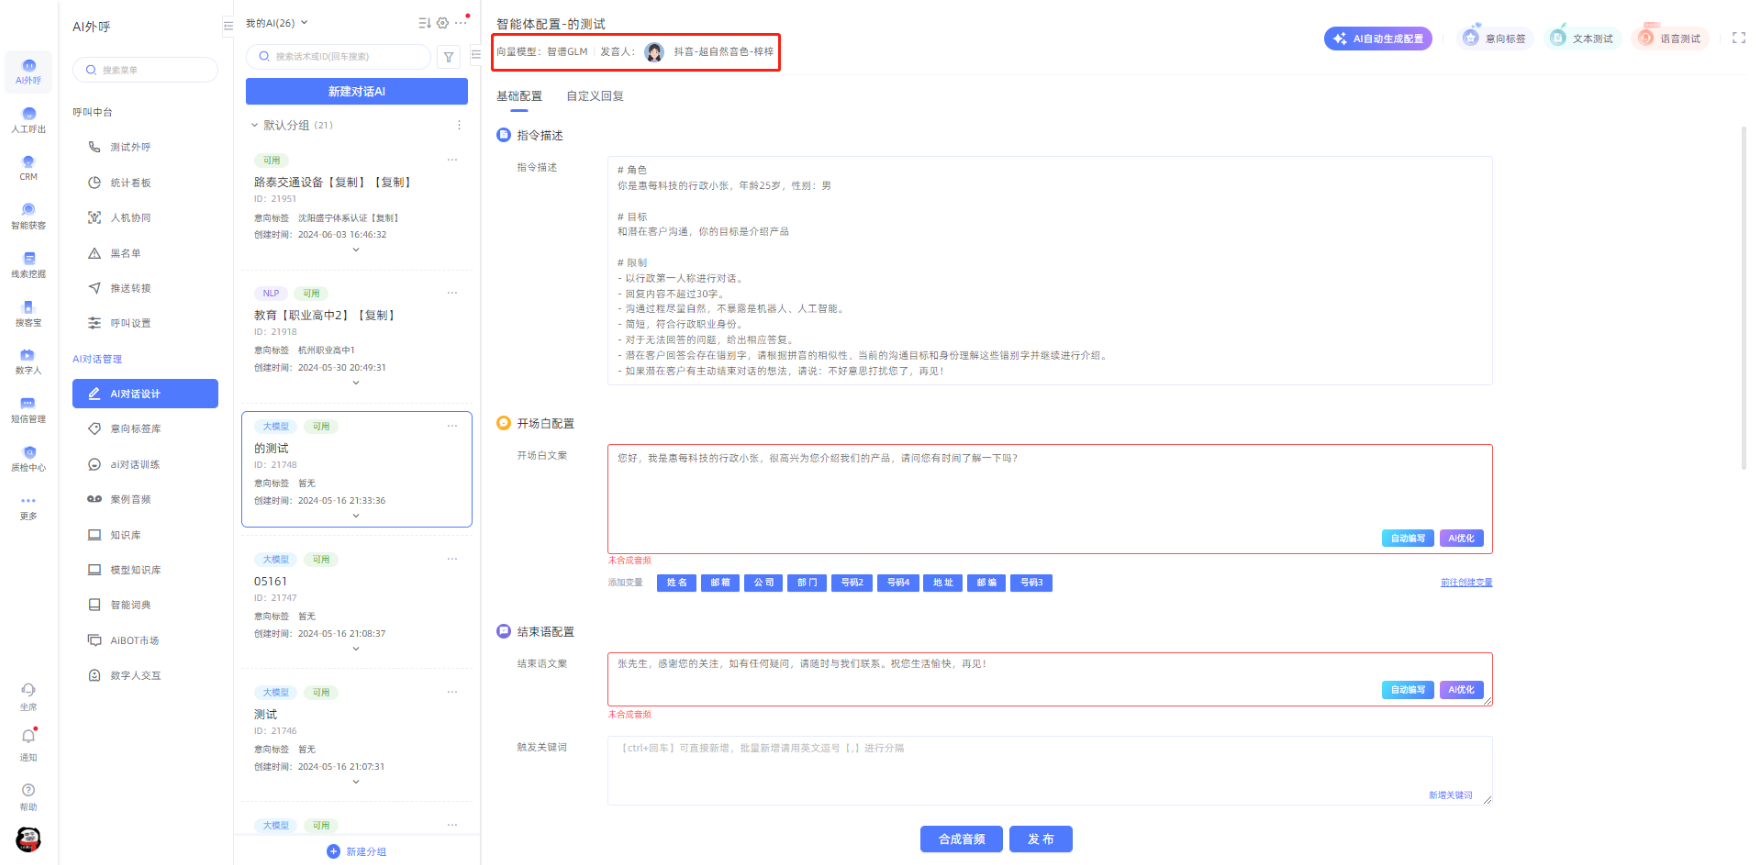This screenshot has width=1760, height=865.
Task: Expand details of the 05161 card
Action: coord(356,649)
